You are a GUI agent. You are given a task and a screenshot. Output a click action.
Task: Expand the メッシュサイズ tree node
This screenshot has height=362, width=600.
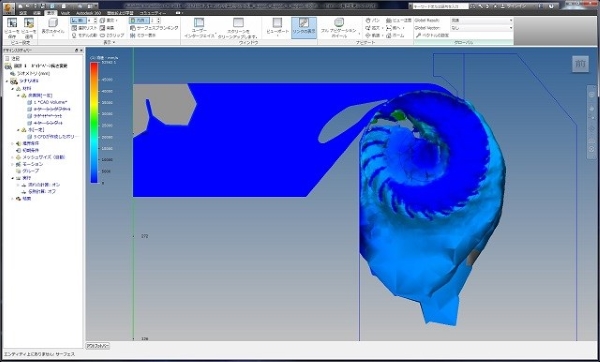click(x=13, y=157)
